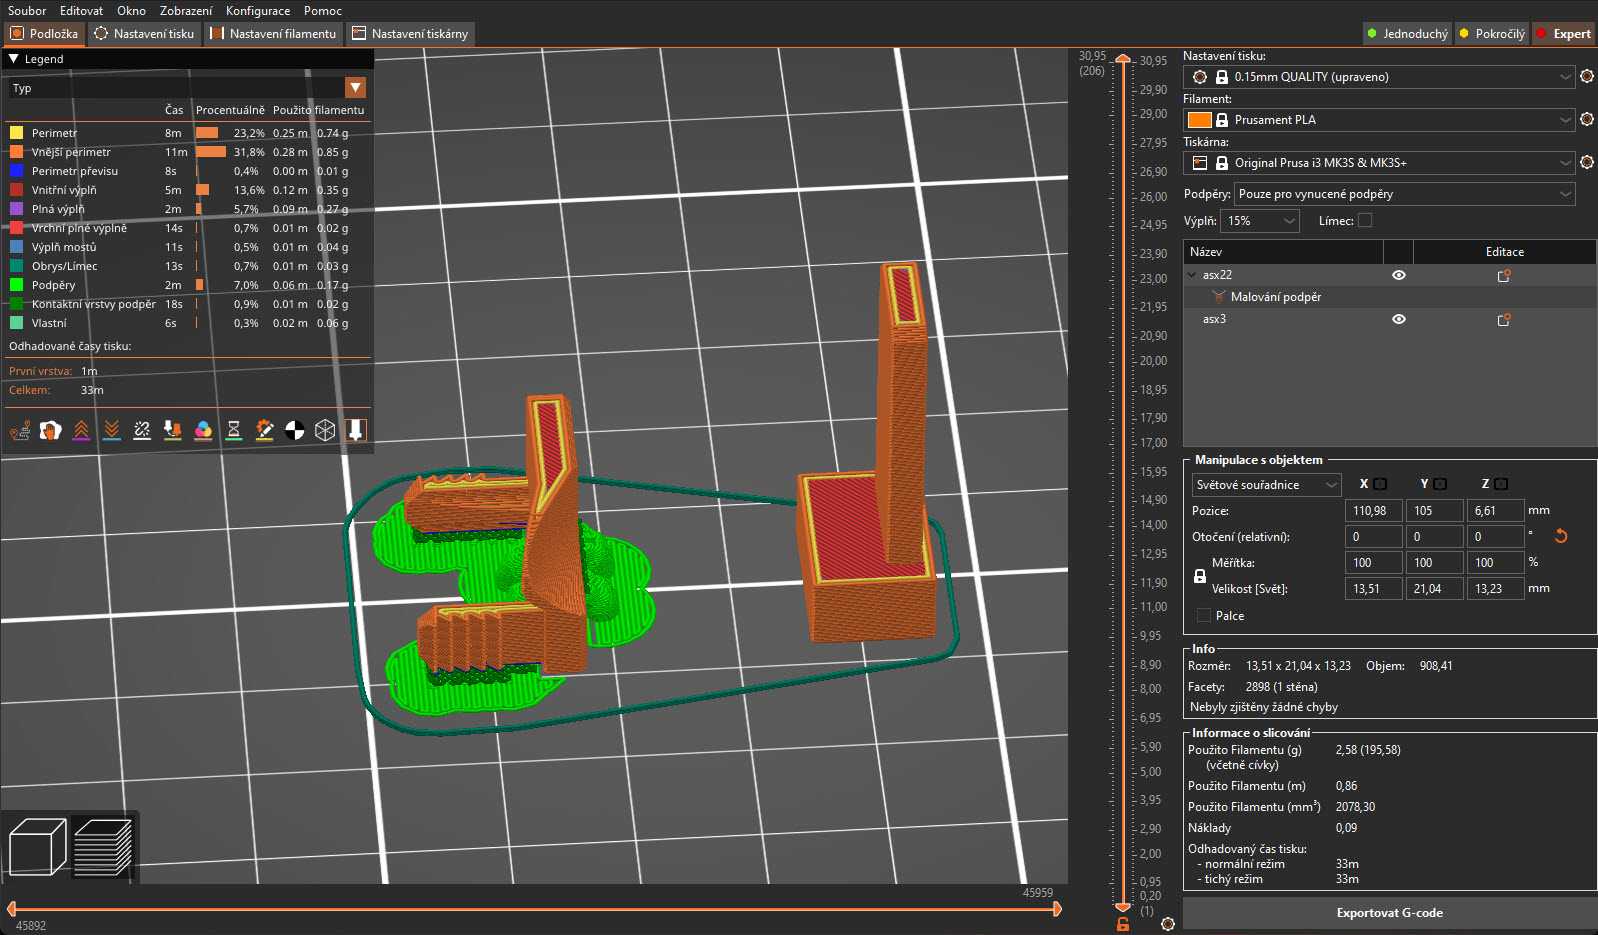The image size is (1598, 935).
Task: Toggle seams display icon in legend toolbar
Action: coord(142,430)
